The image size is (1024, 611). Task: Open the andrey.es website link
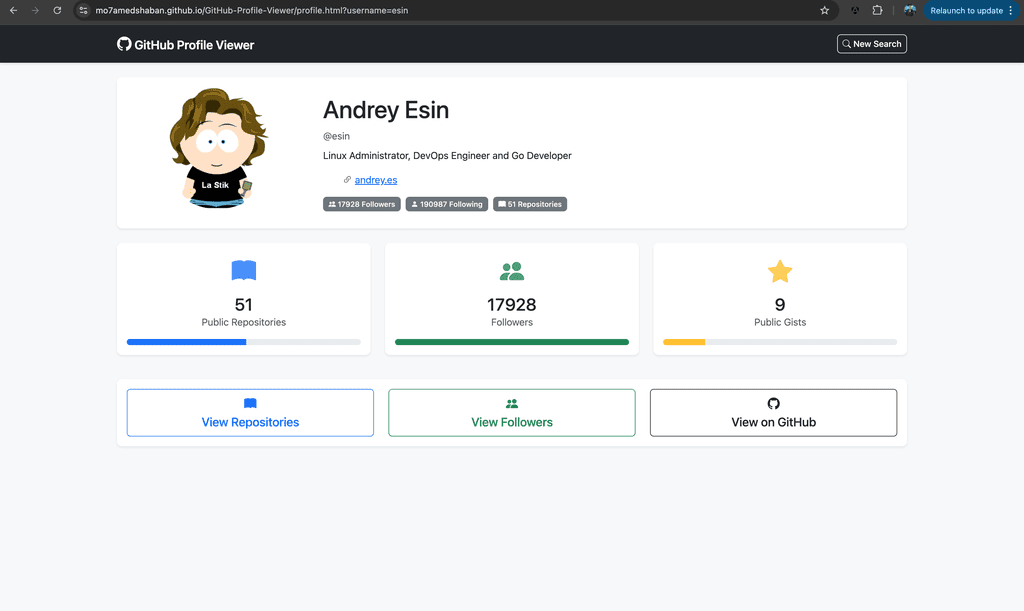click(x=376, y=180)
